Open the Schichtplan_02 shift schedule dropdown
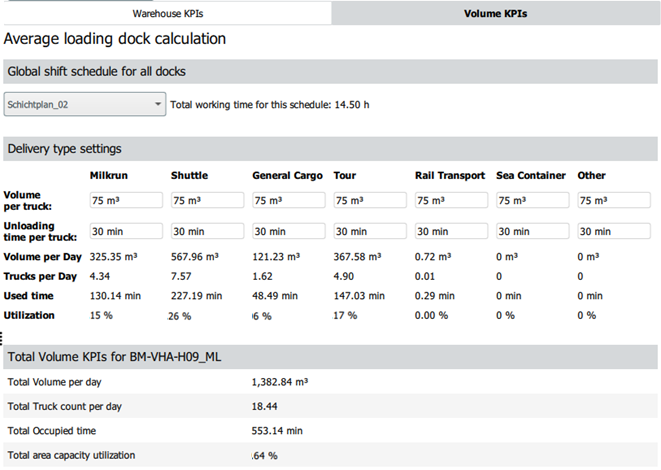 pyautogui.click(x=85, y=104)
